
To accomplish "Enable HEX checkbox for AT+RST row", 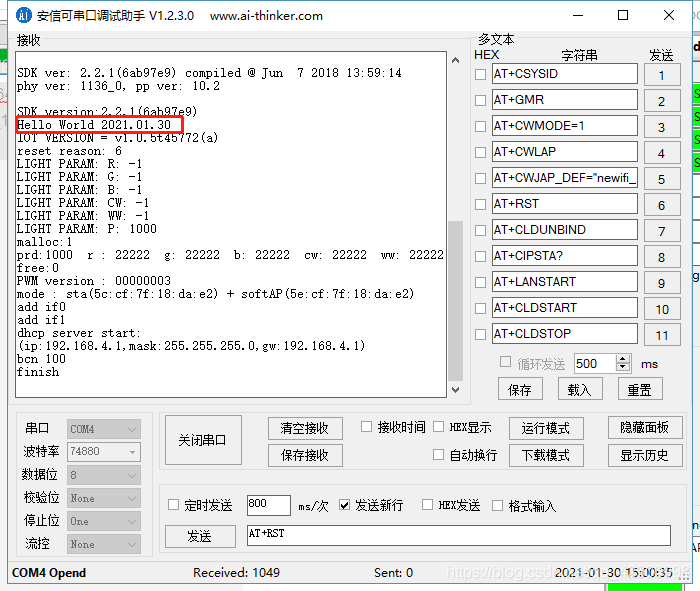I will (x=480, y=204).
